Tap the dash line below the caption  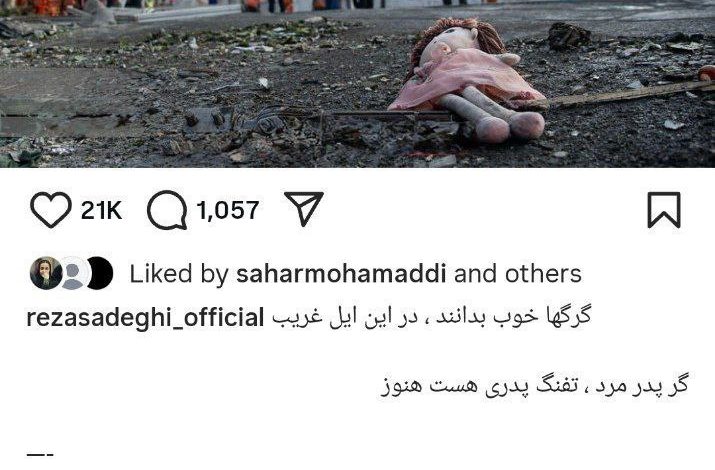click(x=41, y=455)
